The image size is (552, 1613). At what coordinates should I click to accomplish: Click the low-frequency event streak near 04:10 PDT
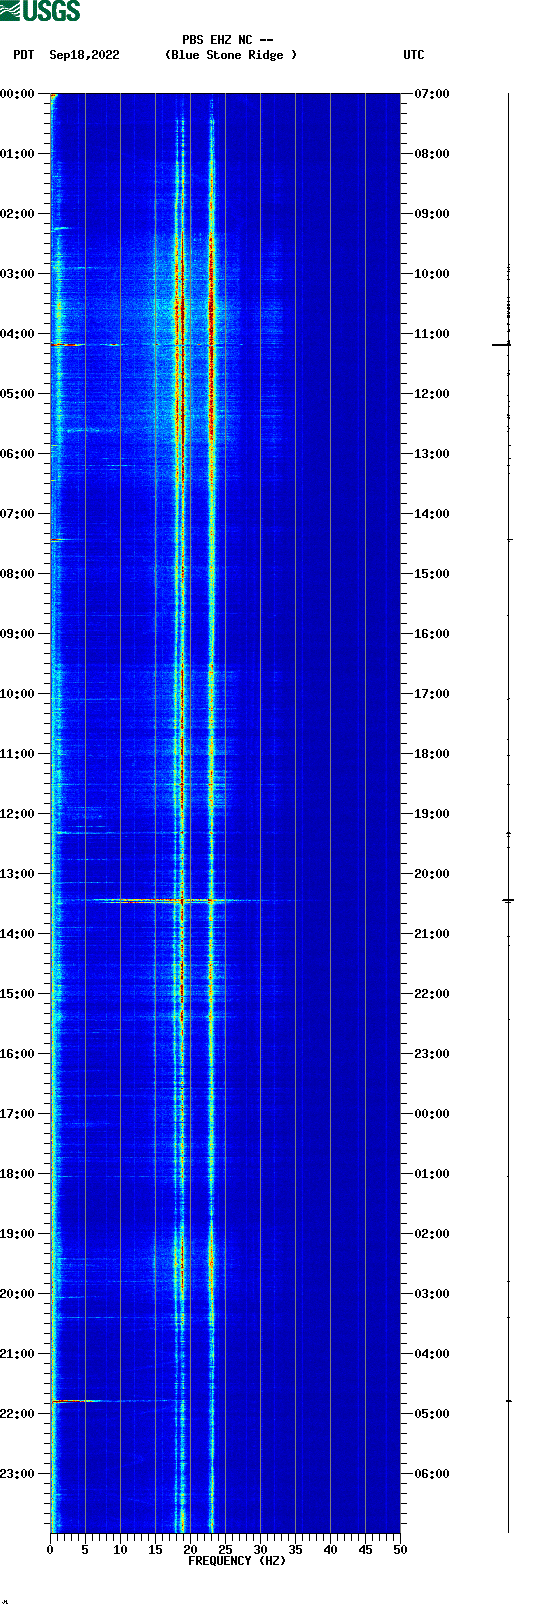tap(85, 344)
